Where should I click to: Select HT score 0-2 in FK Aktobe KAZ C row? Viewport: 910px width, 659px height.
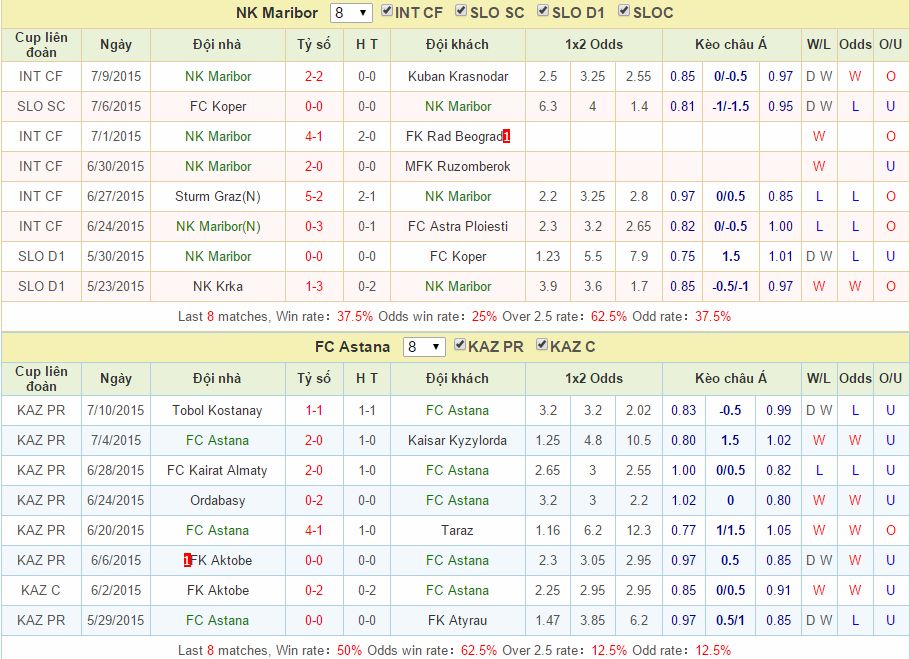coord(367,591)
